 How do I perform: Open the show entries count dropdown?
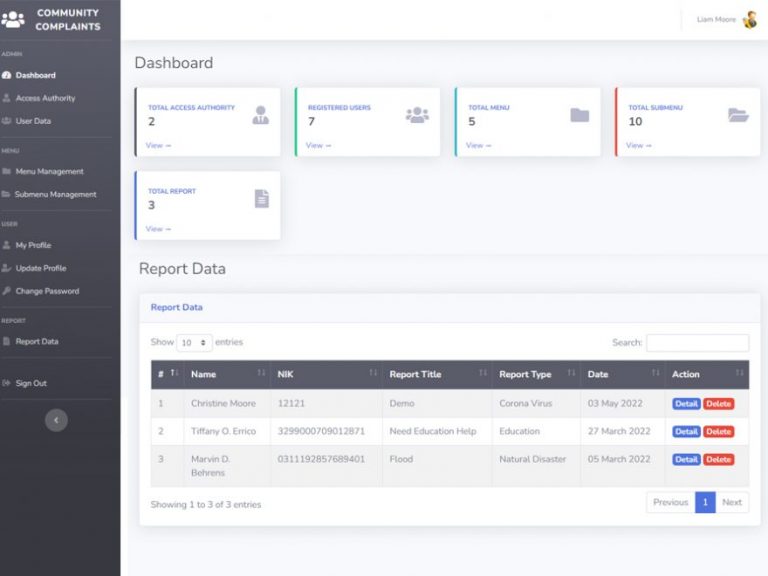194,342
